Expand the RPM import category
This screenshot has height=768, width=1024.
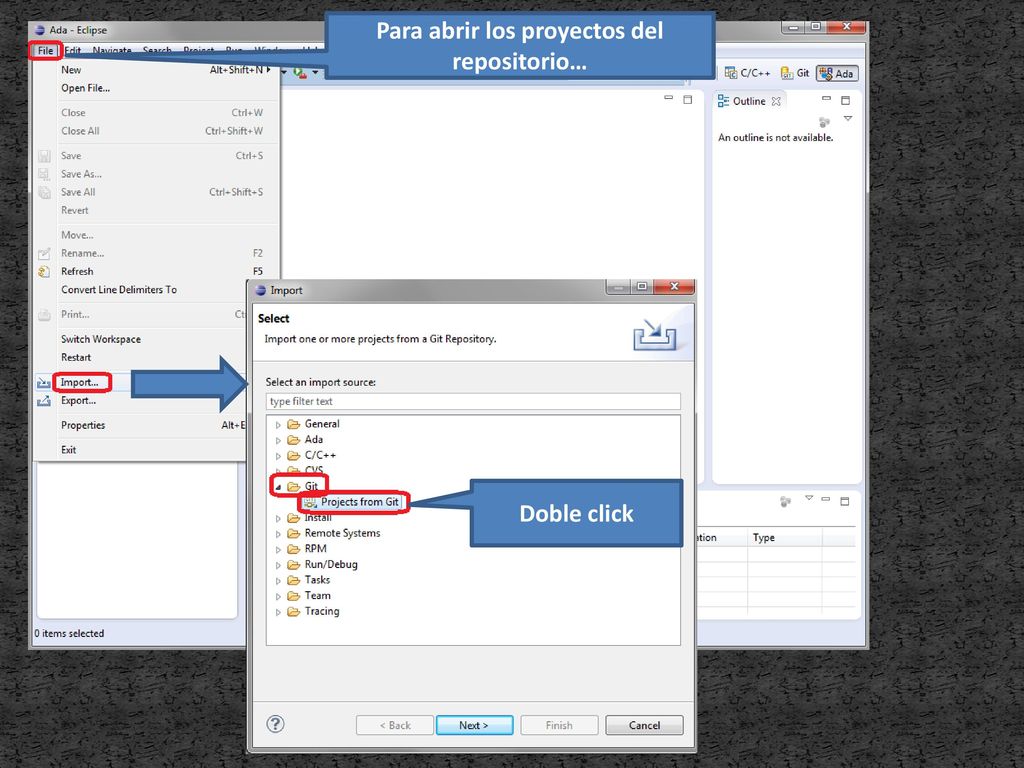278,550
